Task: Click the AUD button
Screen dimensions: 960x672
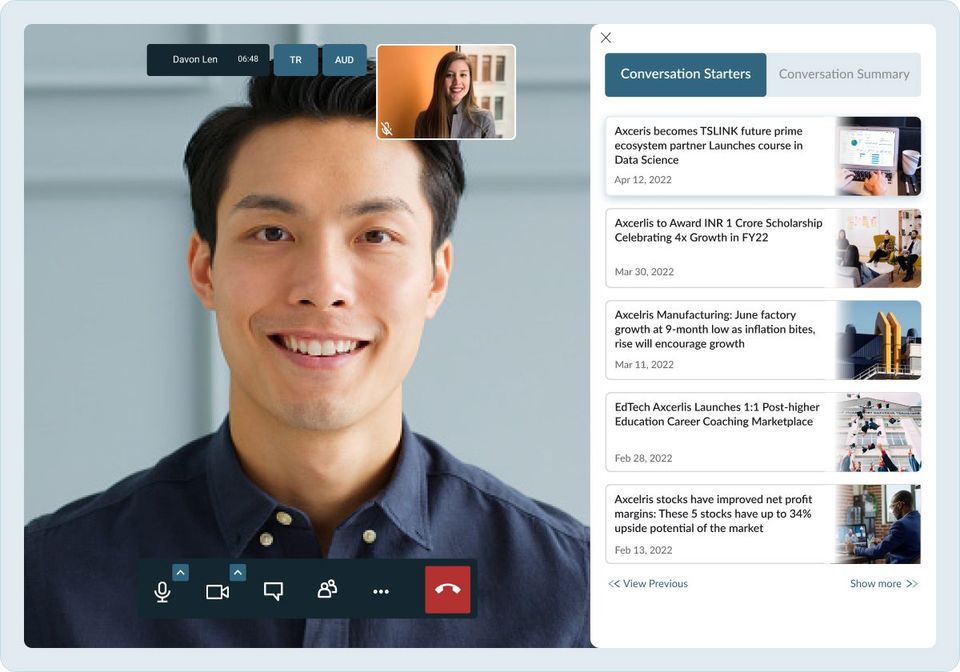Action: click(x=344, y=60)
